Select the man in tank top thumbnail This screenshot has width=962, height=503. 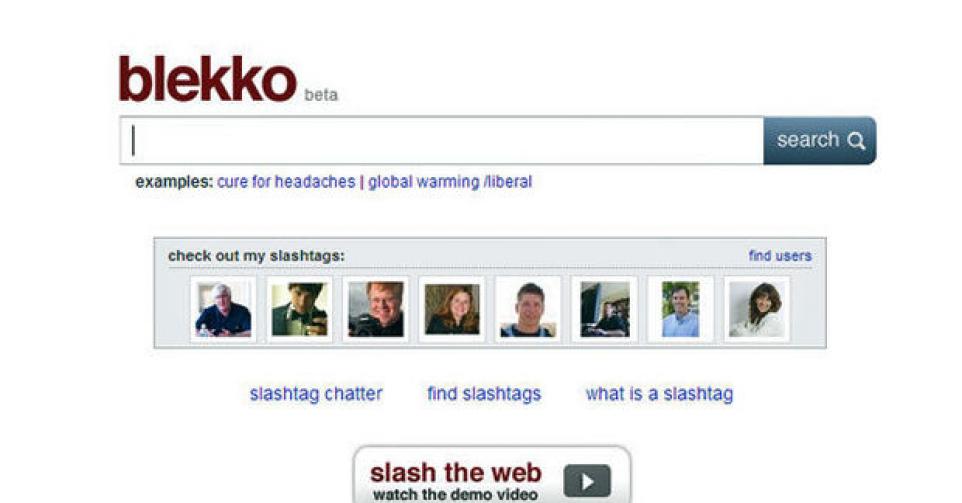(x=528, y=309)
